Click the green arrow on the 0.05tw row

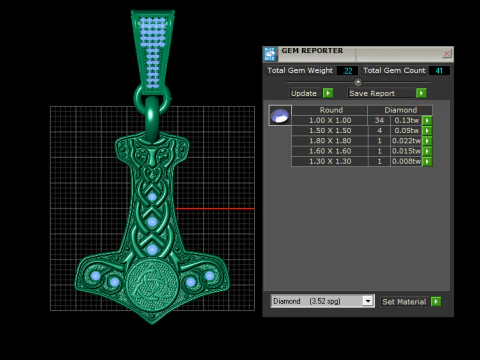[x=427, y=131]
